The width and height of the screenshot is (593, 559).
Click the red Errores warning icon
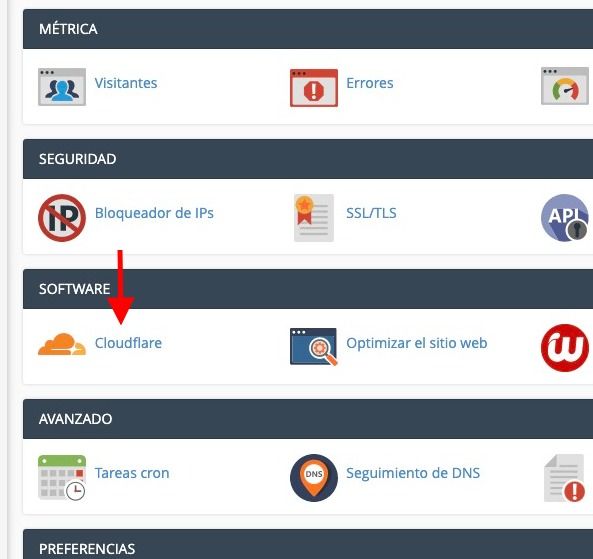[x=314, y=88]
